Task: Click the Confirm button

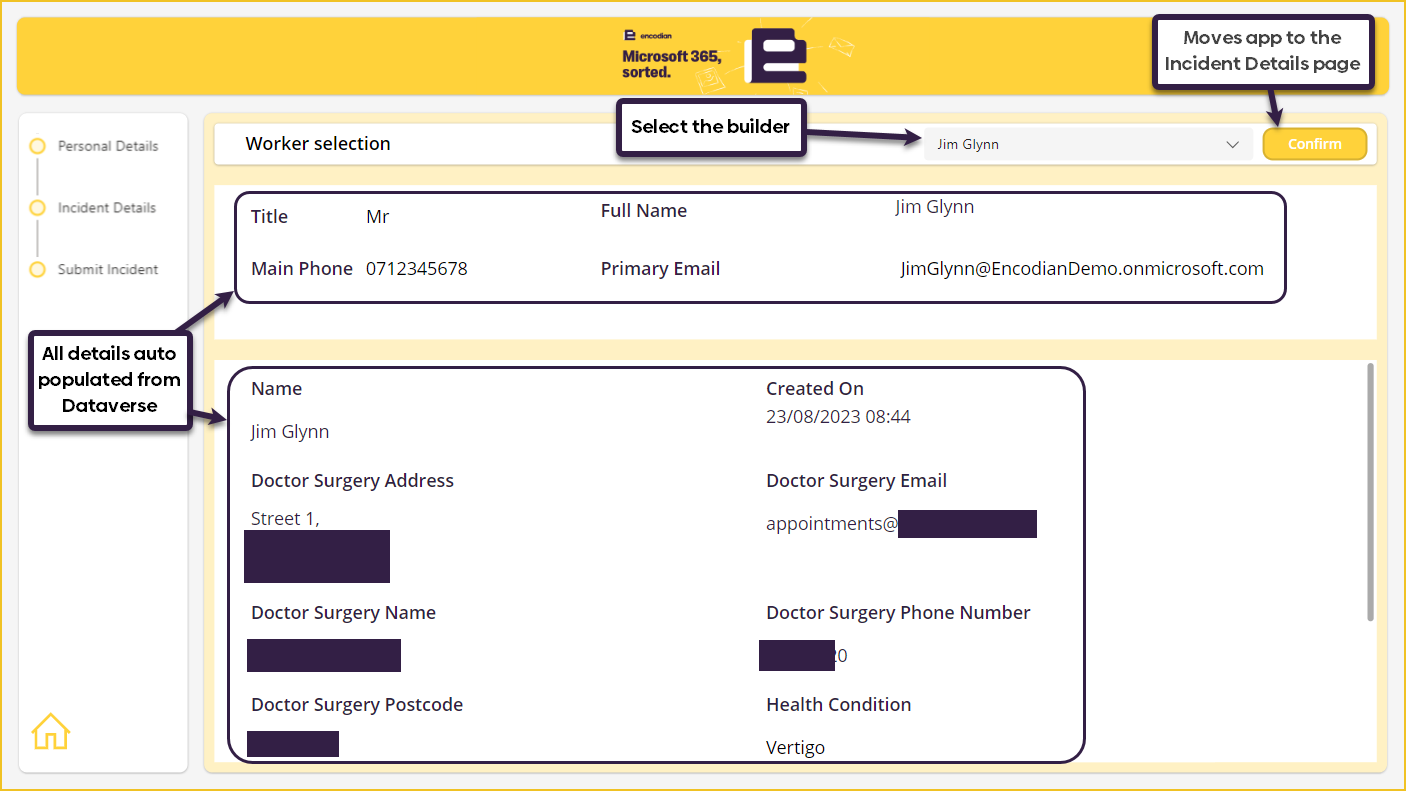Action: 1315,144
